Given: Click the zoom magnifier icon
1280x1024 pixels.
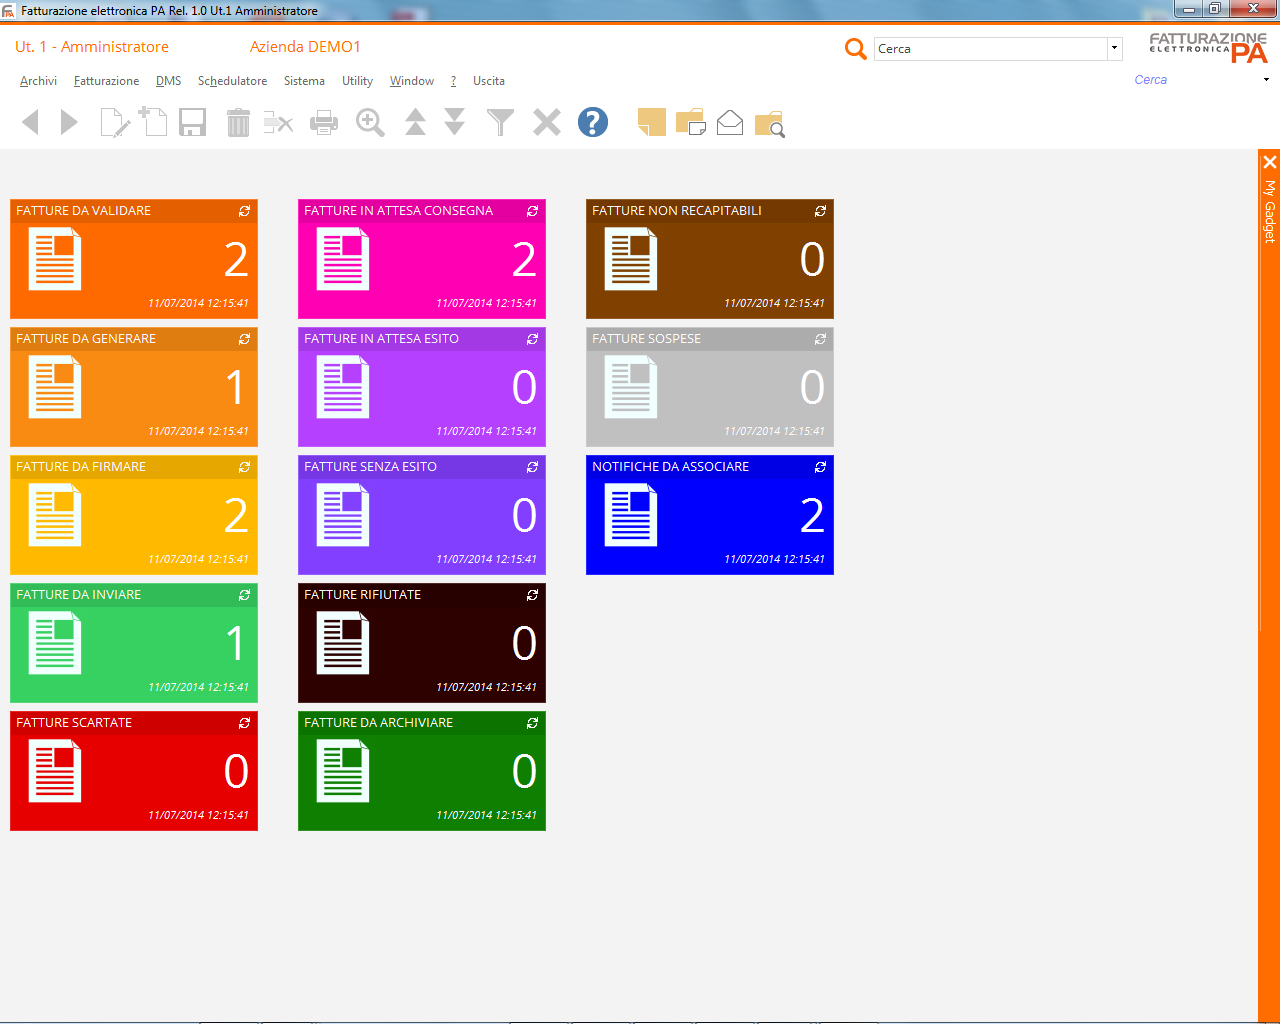Looking at the screenshot, I should tap(370, 122).
